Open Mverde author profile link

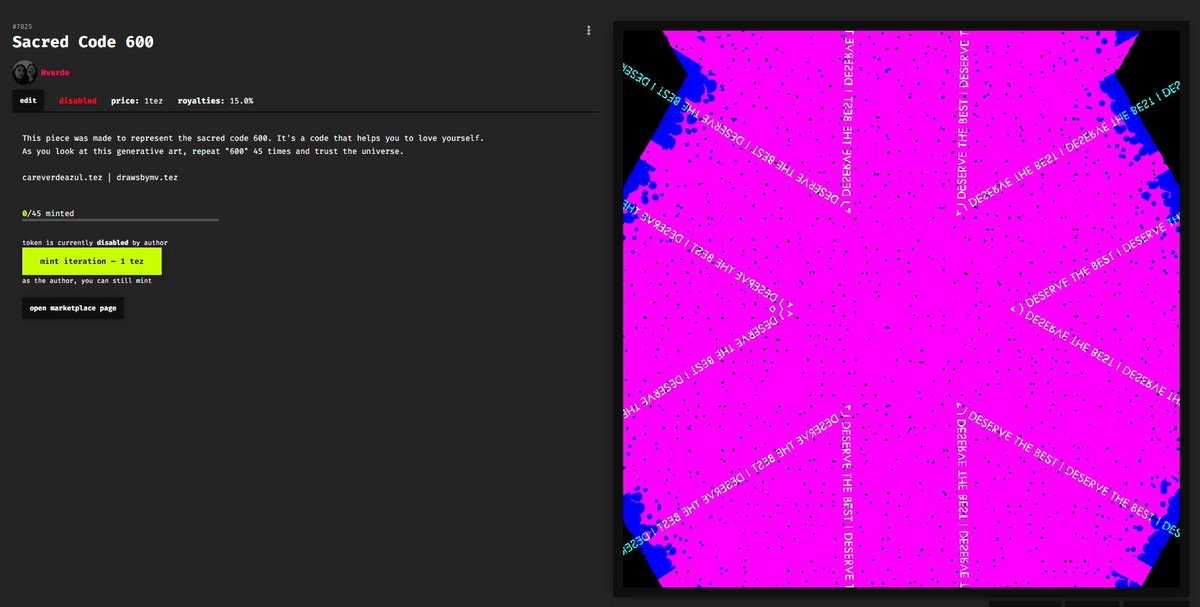(x=56, y=73)
